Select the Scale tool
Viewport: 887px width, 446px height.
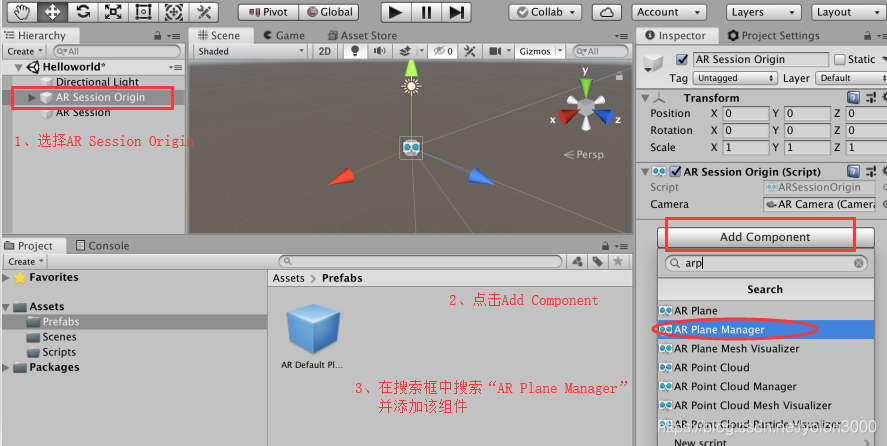click(x=113, y=12)
